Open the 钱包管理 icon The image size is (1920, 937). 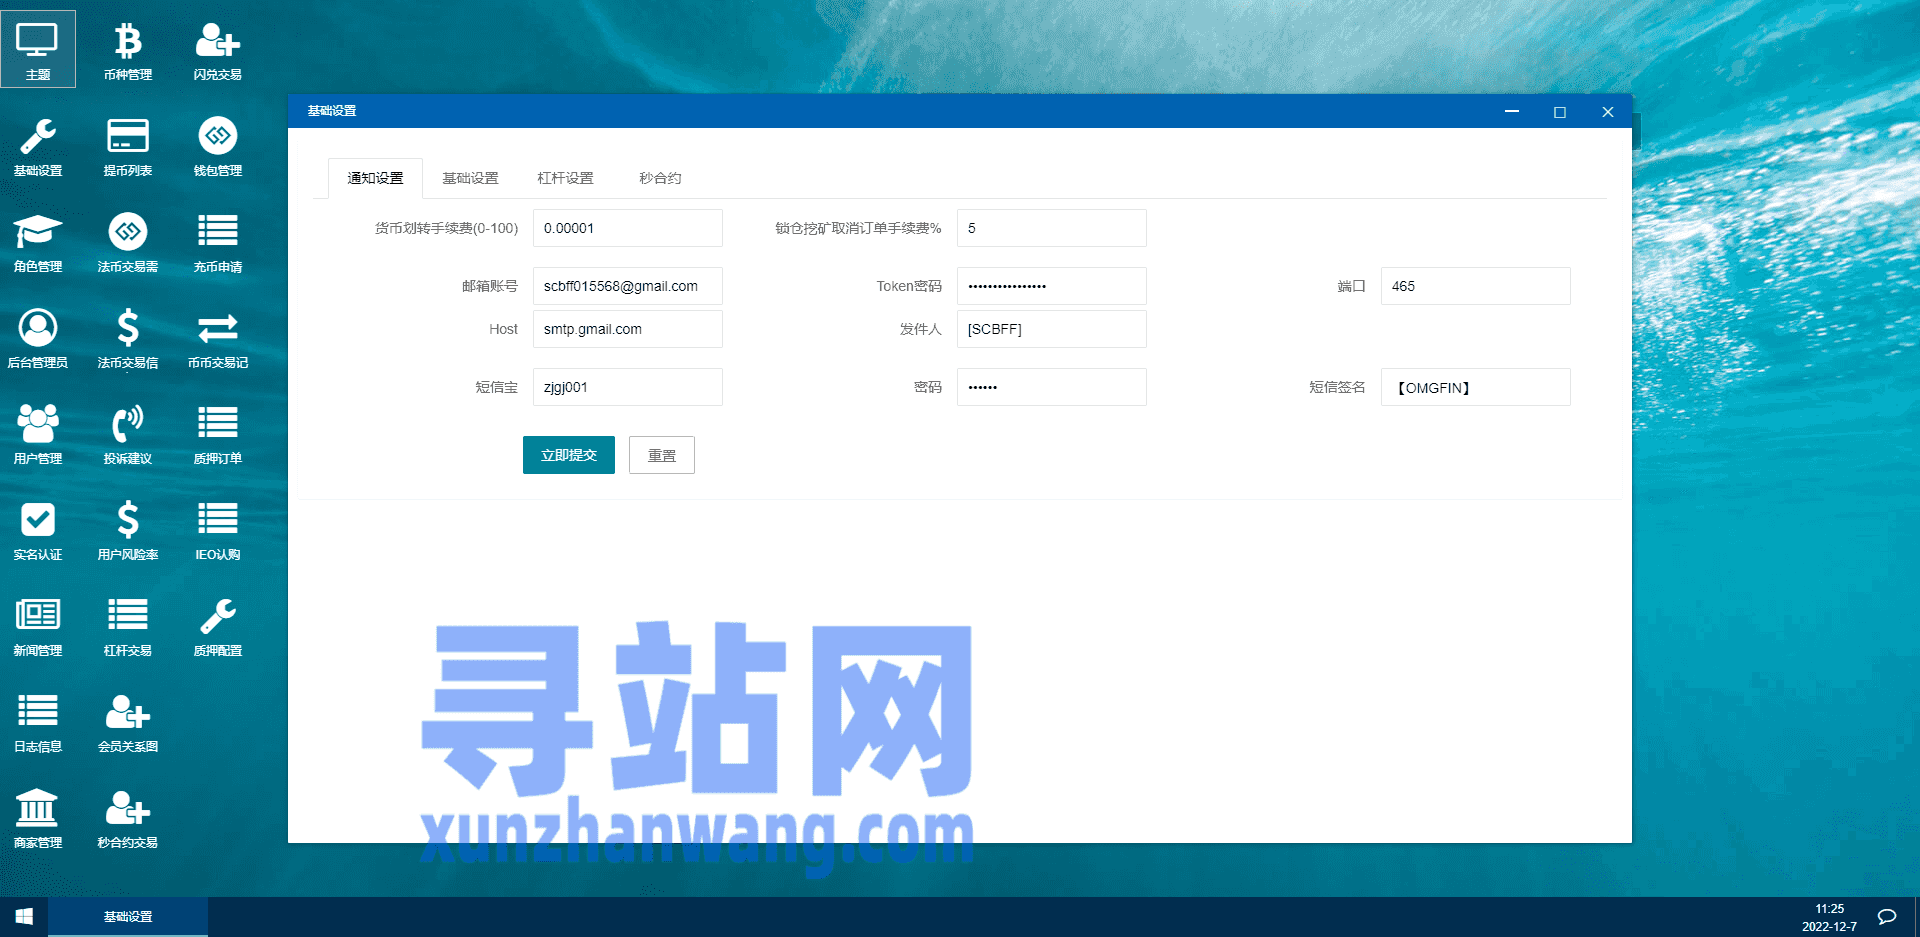(x=218, y=145)
